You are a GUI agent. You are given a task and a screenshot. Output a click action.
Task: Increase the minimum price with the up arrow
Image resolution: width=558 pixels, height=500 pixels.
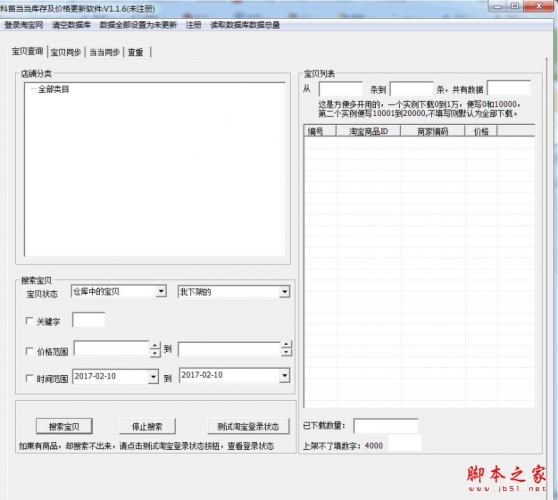click(155, 345)
